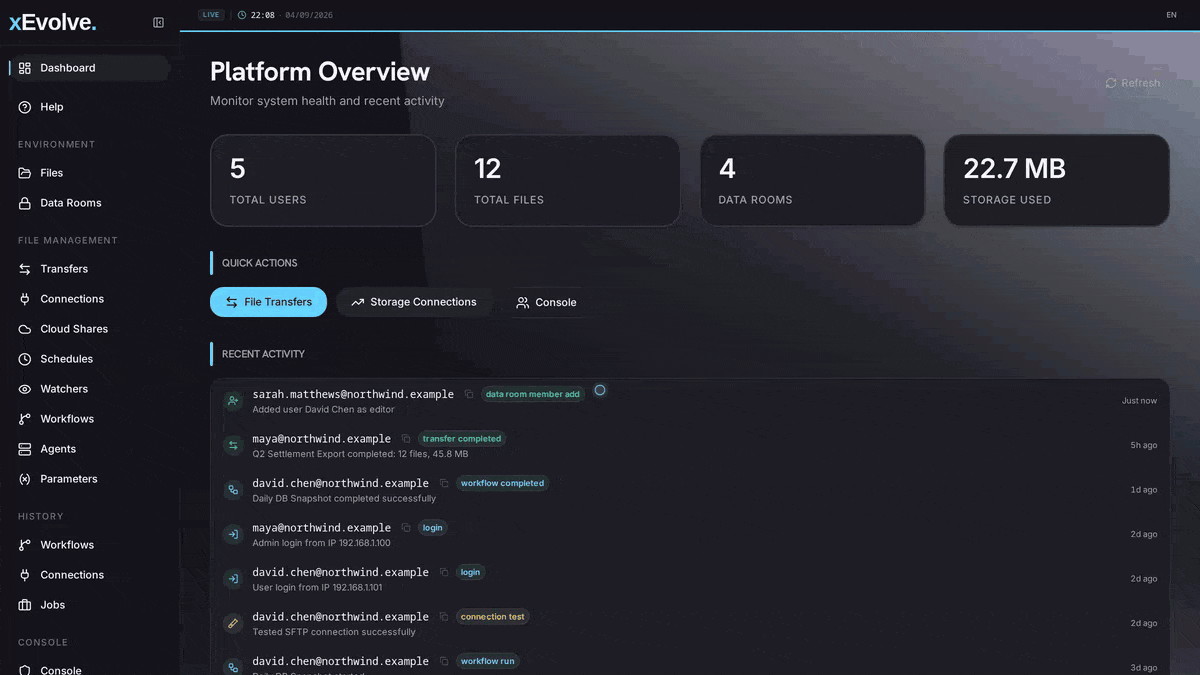Image resolution: width=1200 pixels, height=675 pixels.
Task: Click the 'workflow completed' tag
Action: tap(502, 483)
